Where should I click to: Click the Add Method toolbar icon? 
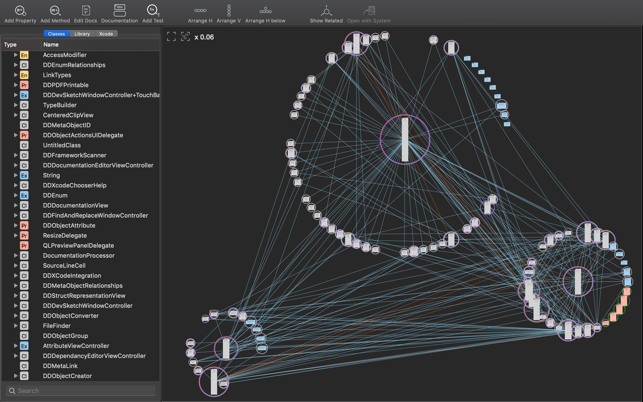pyautogui.click(x=55, y=10)
